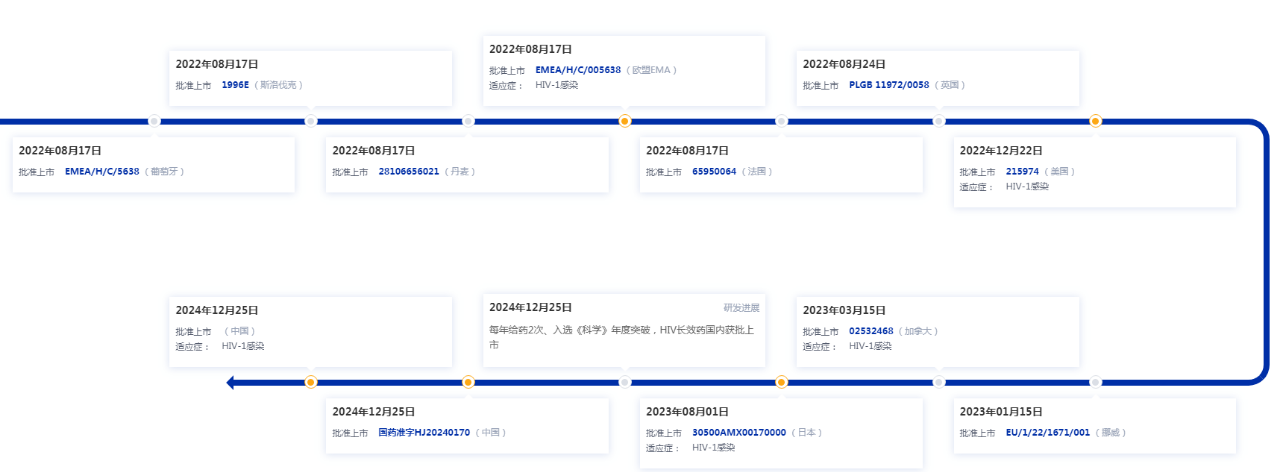Click timeline marker for the 研发进展 news card
The image size is (1280, 472).
625,382
